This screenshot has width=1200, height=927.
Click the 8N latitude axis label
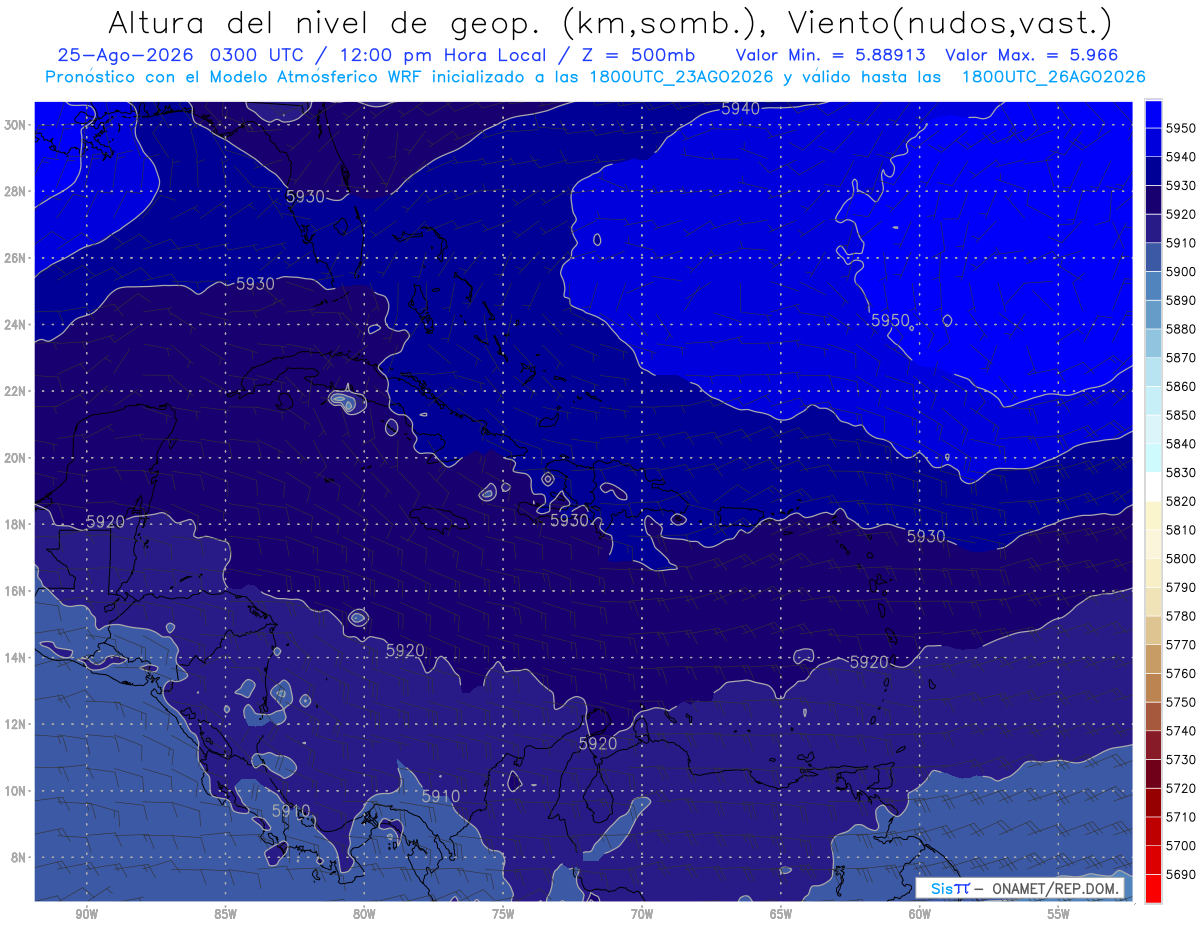tap(20, 857)
